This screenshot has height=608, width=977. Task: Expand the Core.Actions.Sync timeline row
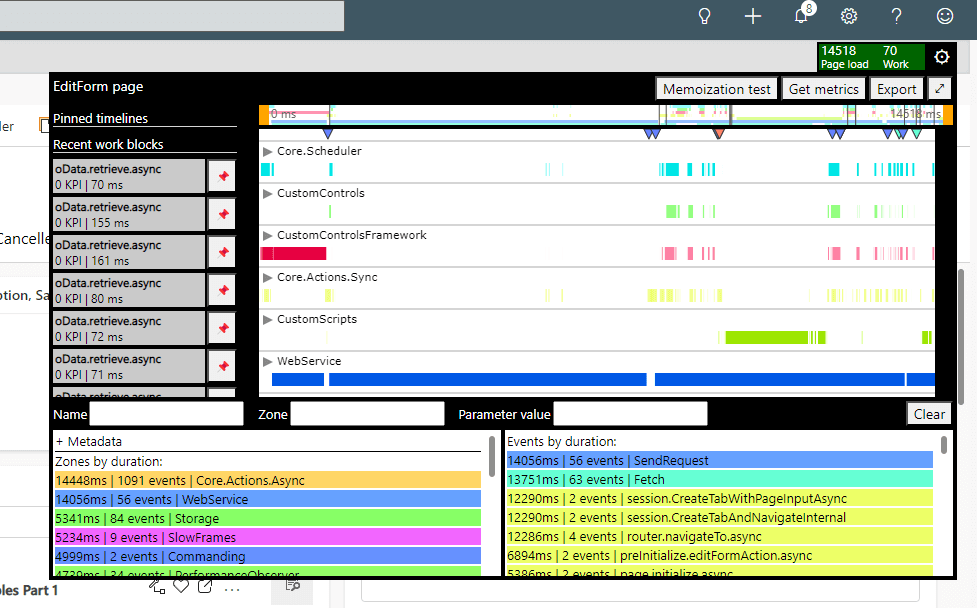tap(267, 277)
